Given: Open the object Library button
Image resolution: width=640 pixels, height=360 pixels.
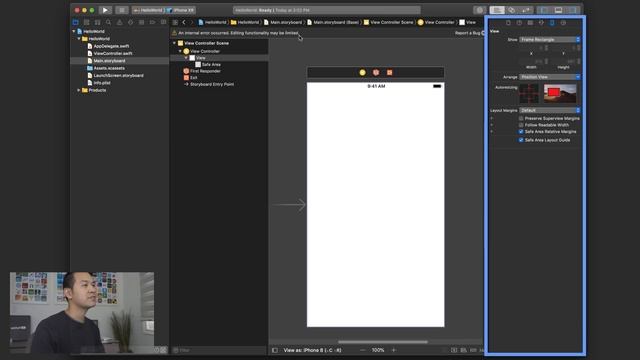Looking at the screenshot, I should click(480, 10).
